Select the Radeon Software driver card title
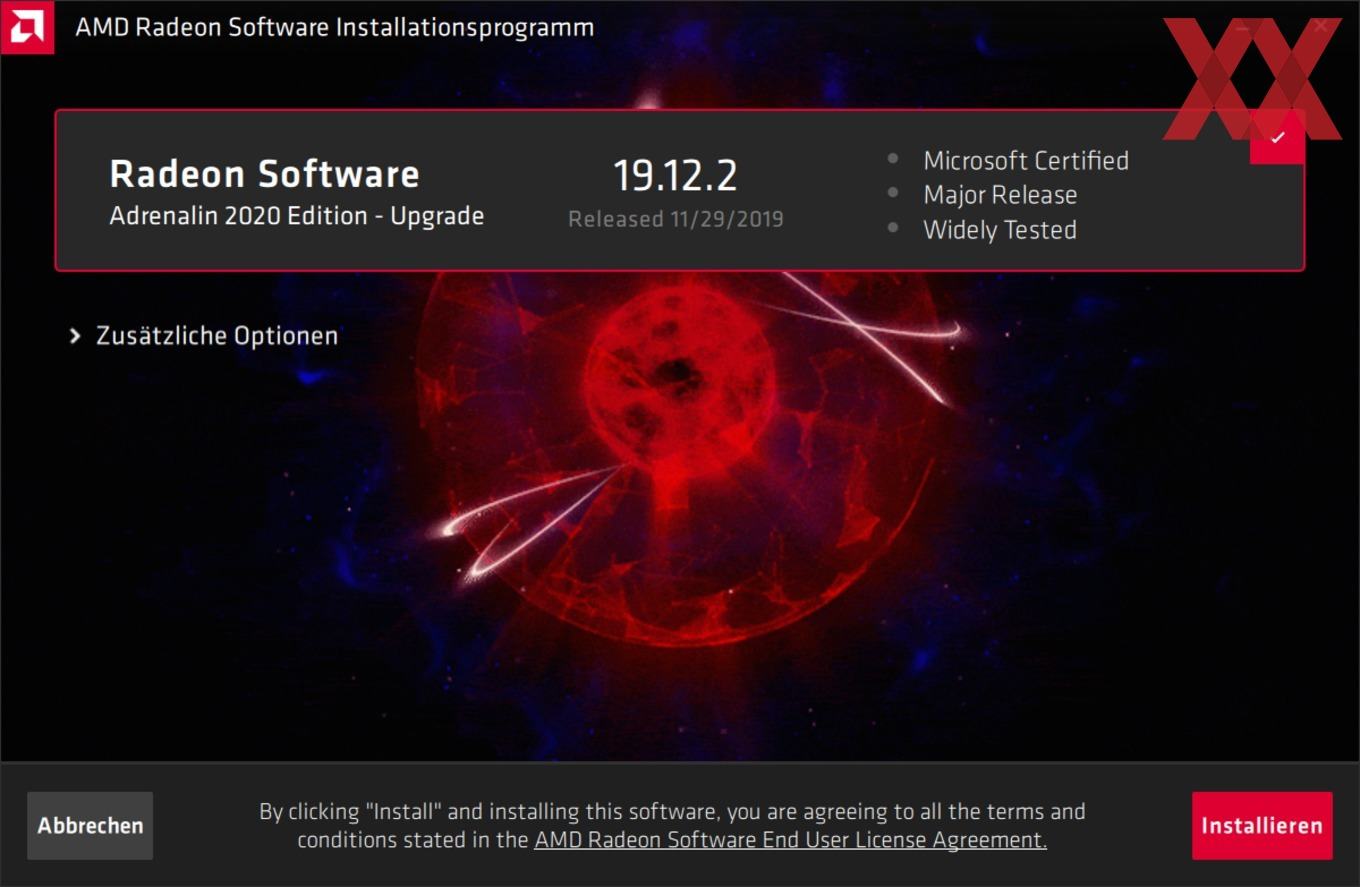 [264, 174]
